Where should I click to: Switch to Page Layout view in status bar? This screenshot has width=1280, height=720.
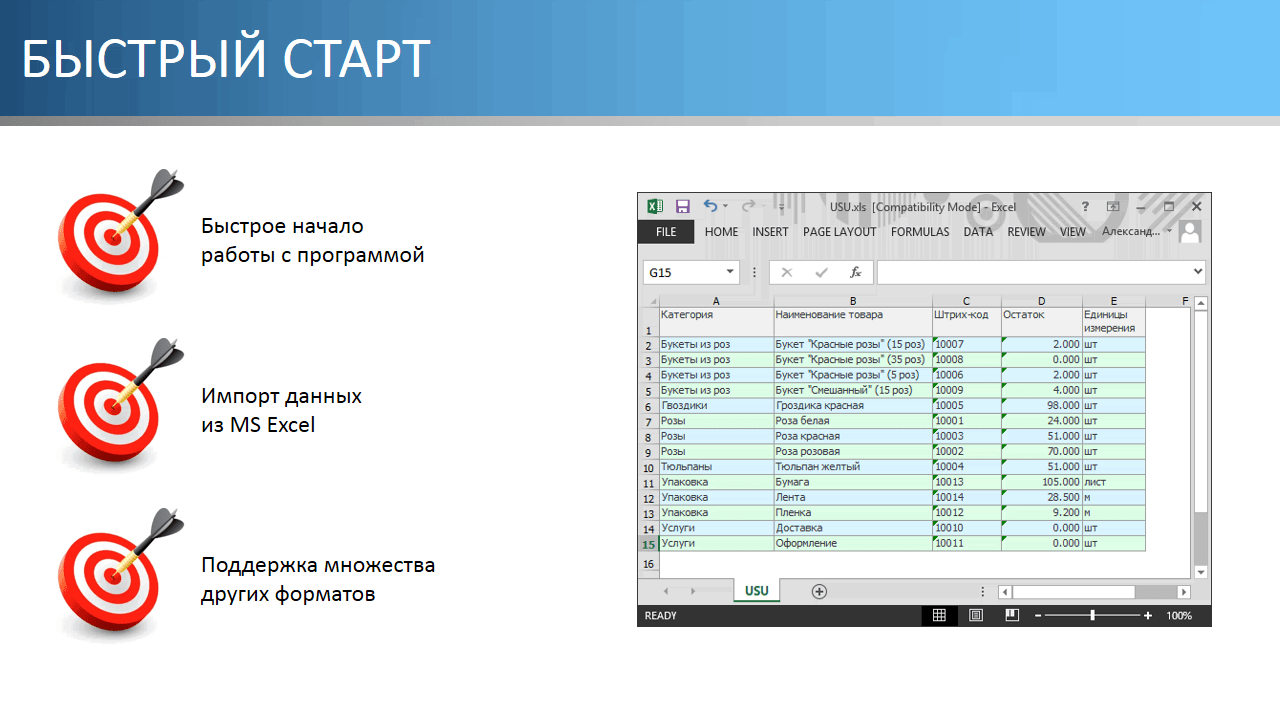coord(976,616)
